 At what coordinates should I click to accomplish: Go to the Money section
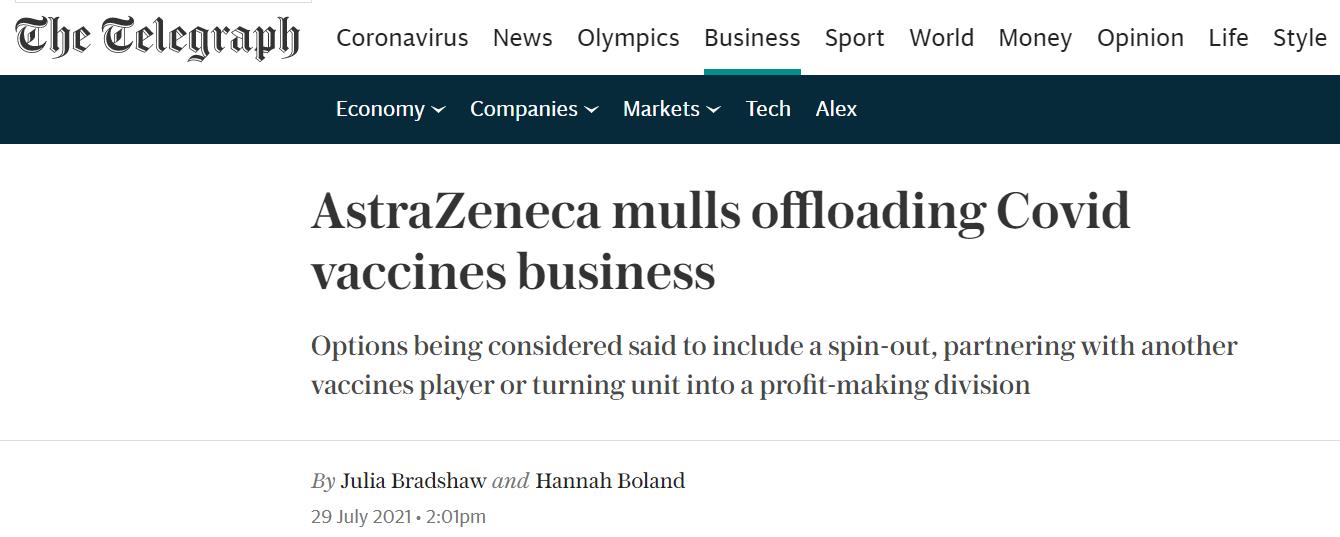pyautogui.click(x=1035, y=38)
